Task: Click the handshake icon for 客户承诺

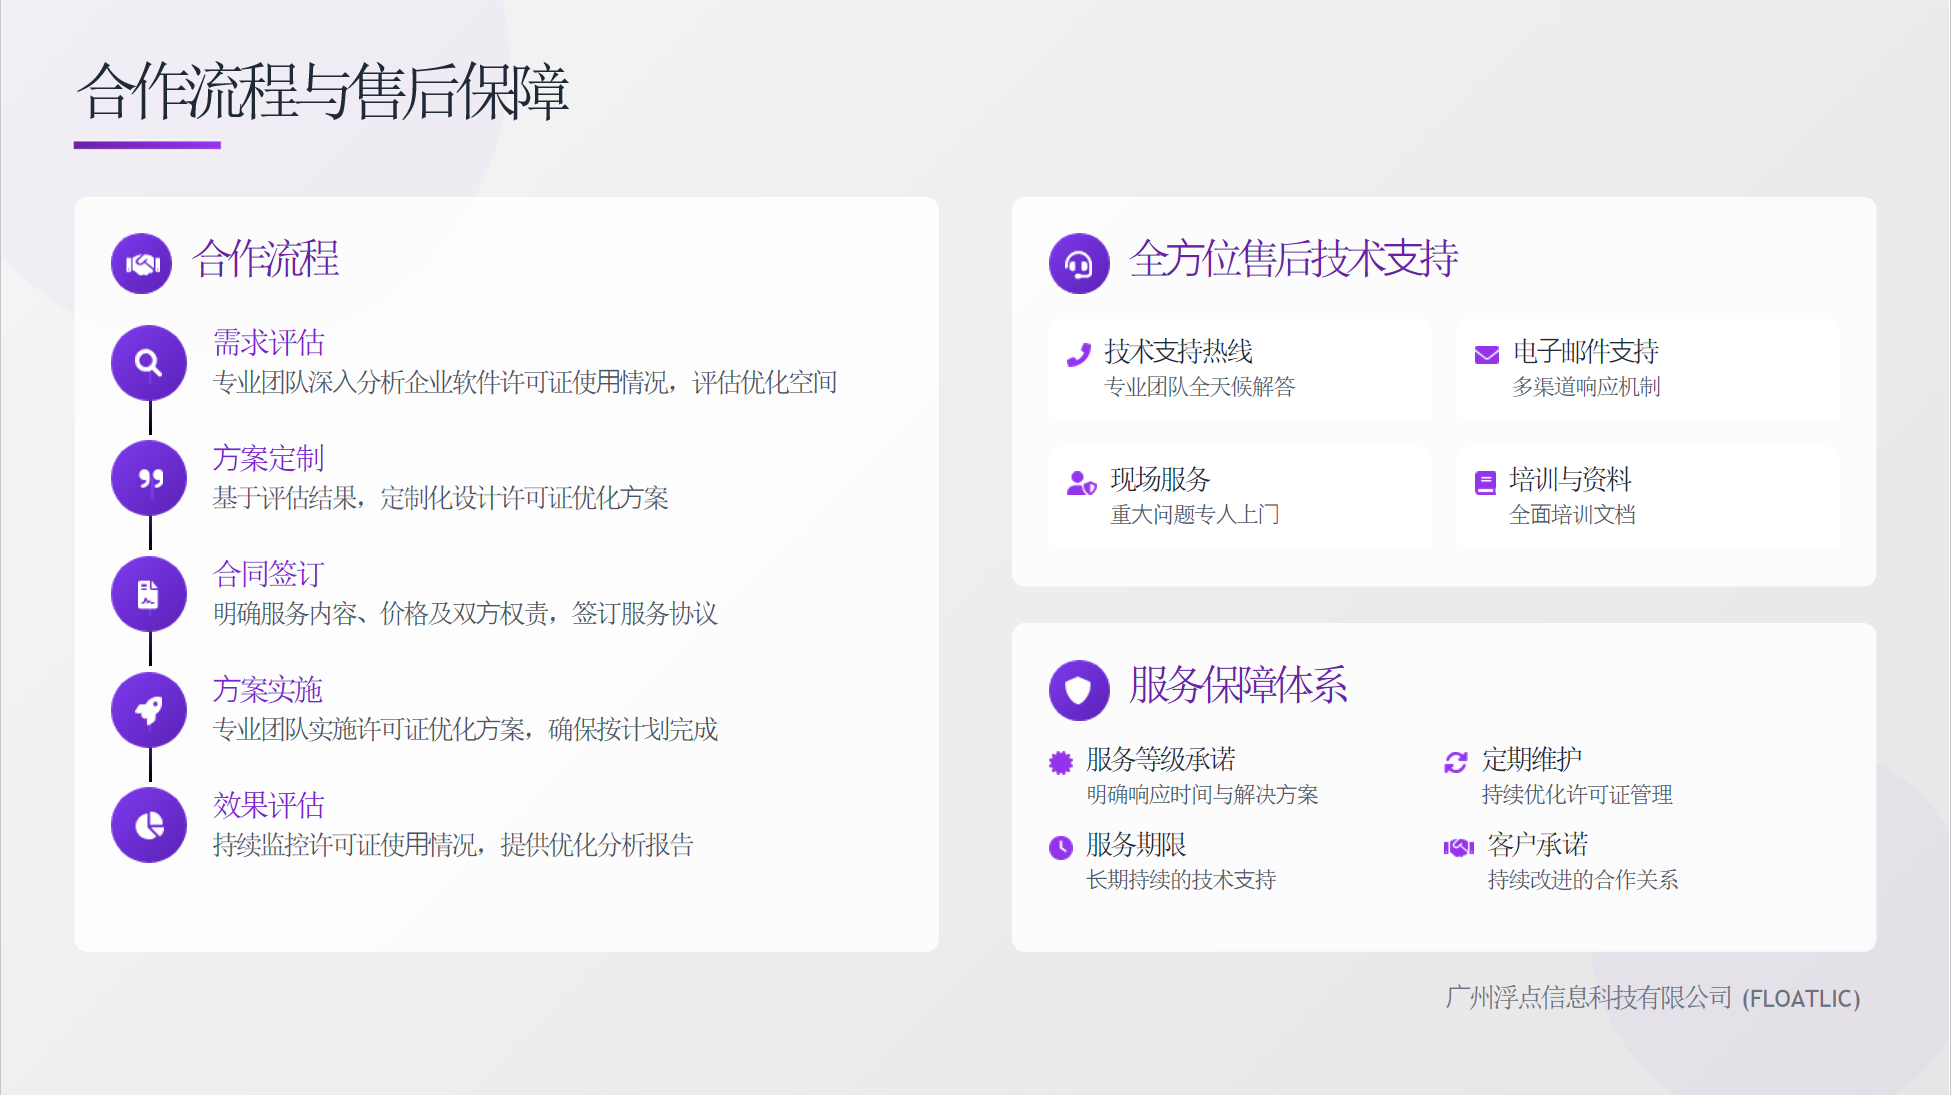Action: tap(1459, 848)
